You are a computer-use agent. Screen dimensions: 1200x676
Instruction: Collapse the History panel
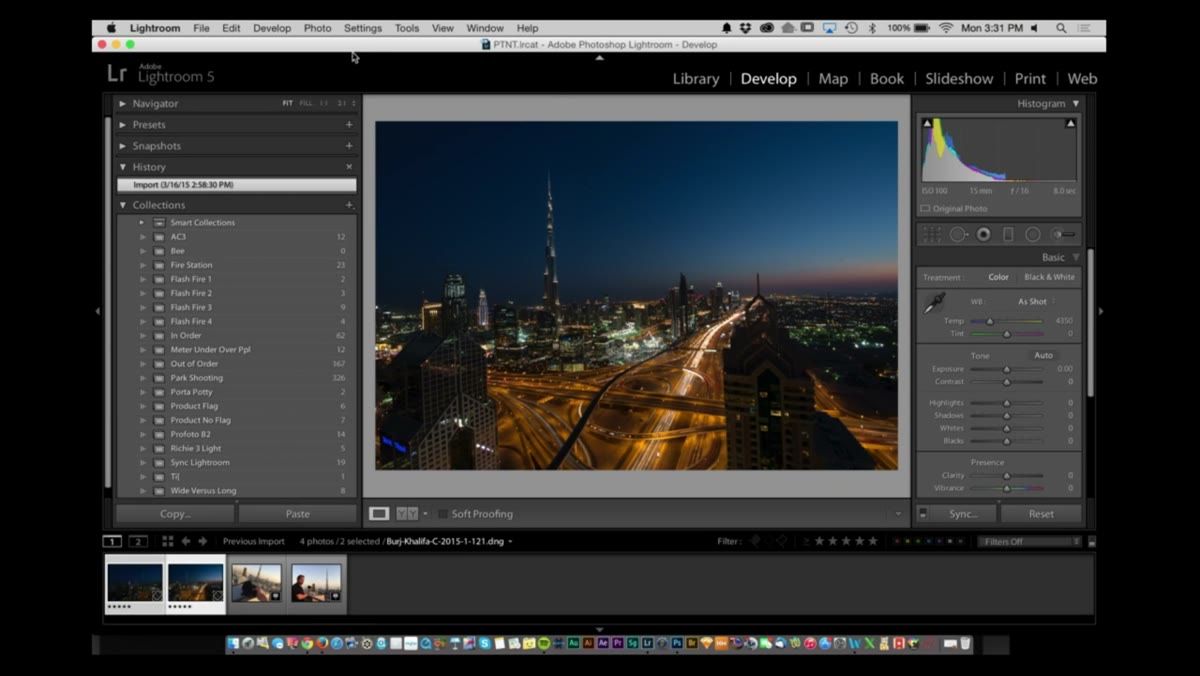coord(123,167)
